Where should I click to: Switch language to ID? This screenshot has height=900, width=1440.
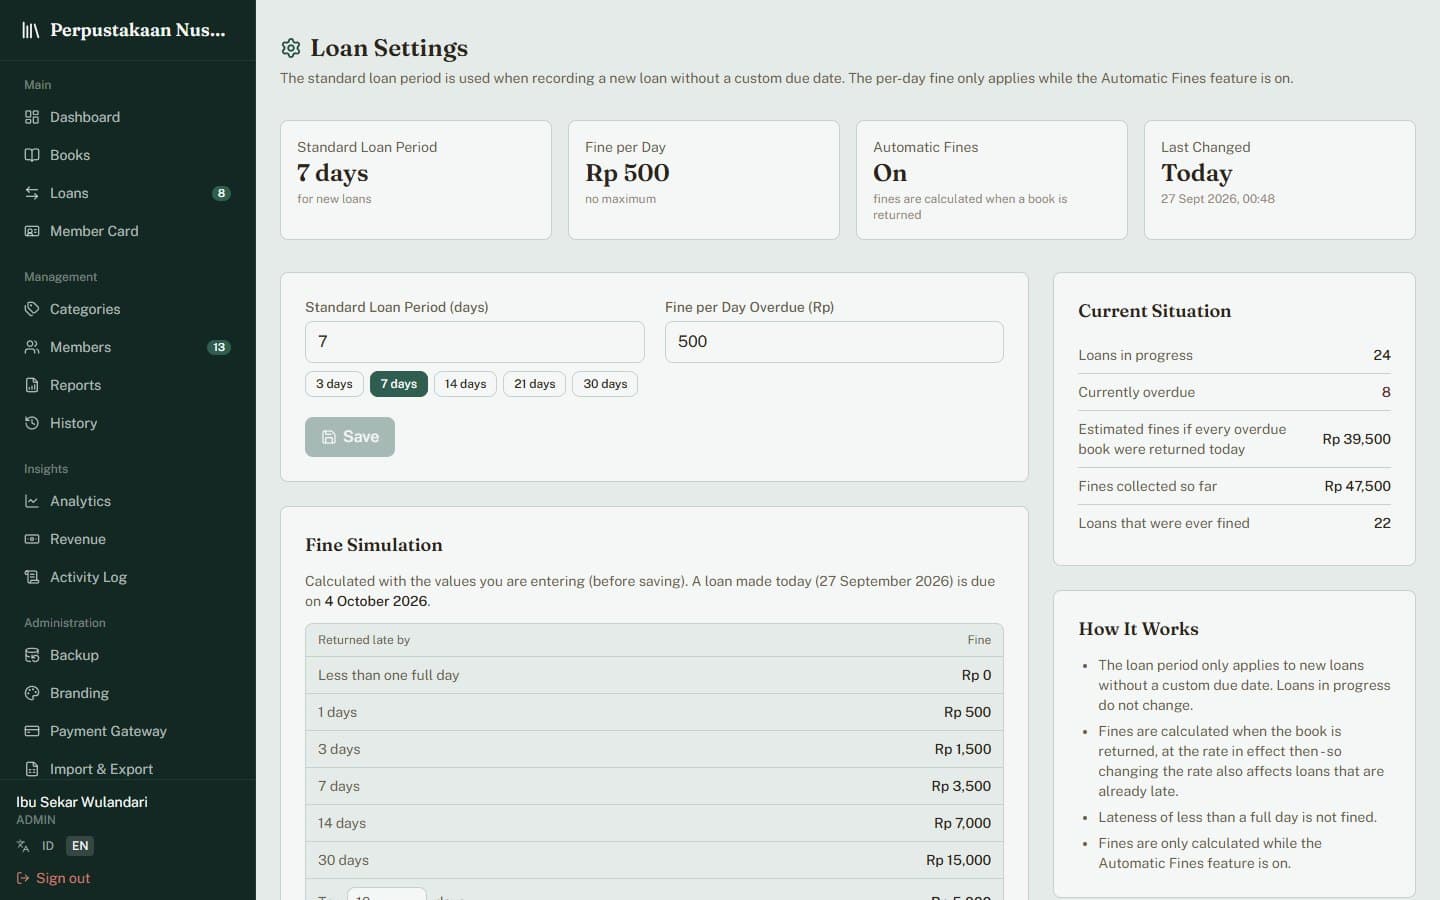coord(48,846)
